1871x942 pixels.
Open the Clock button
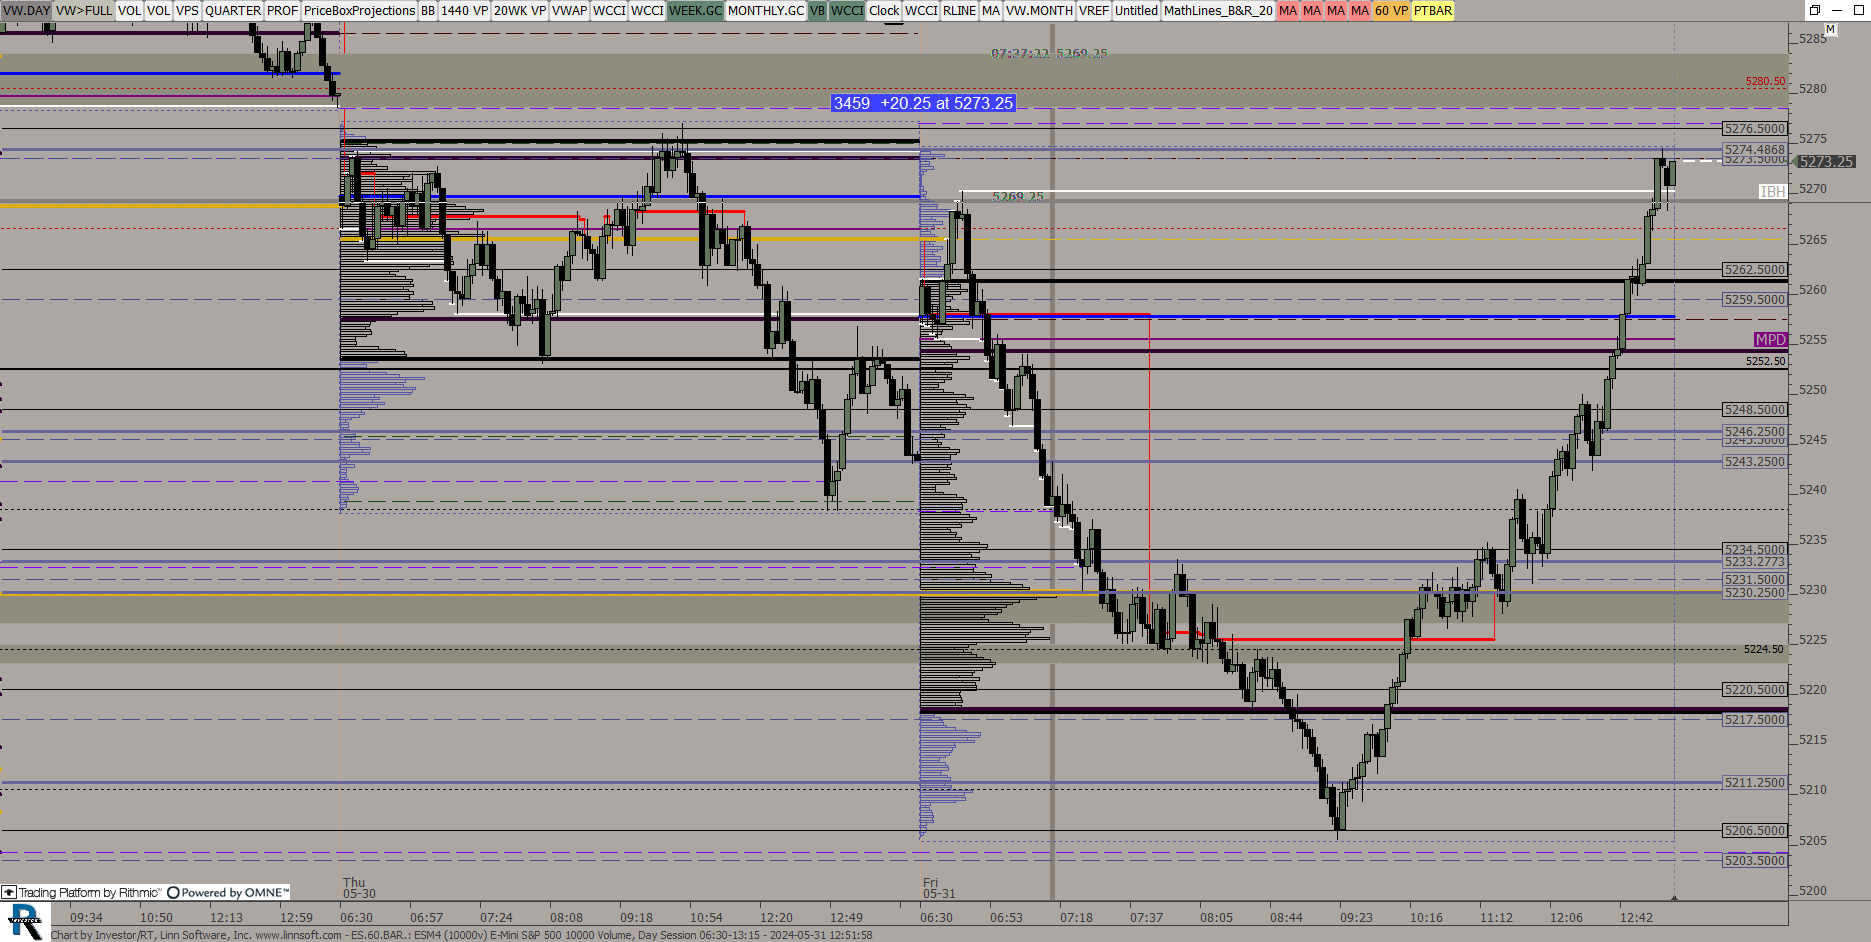pyautogui.click(x=883, y=11)
